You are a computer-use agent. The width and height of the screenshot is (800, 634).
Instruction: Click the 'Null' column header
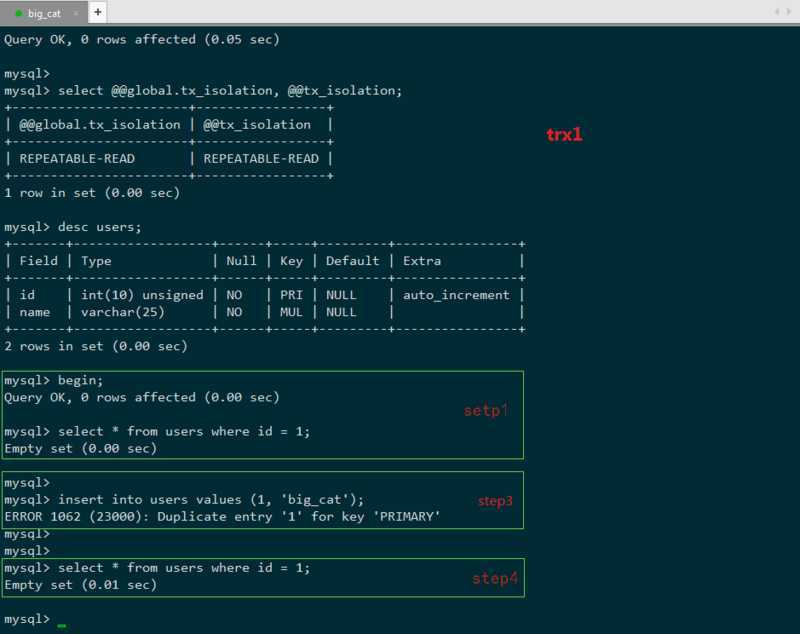(241, 261)
